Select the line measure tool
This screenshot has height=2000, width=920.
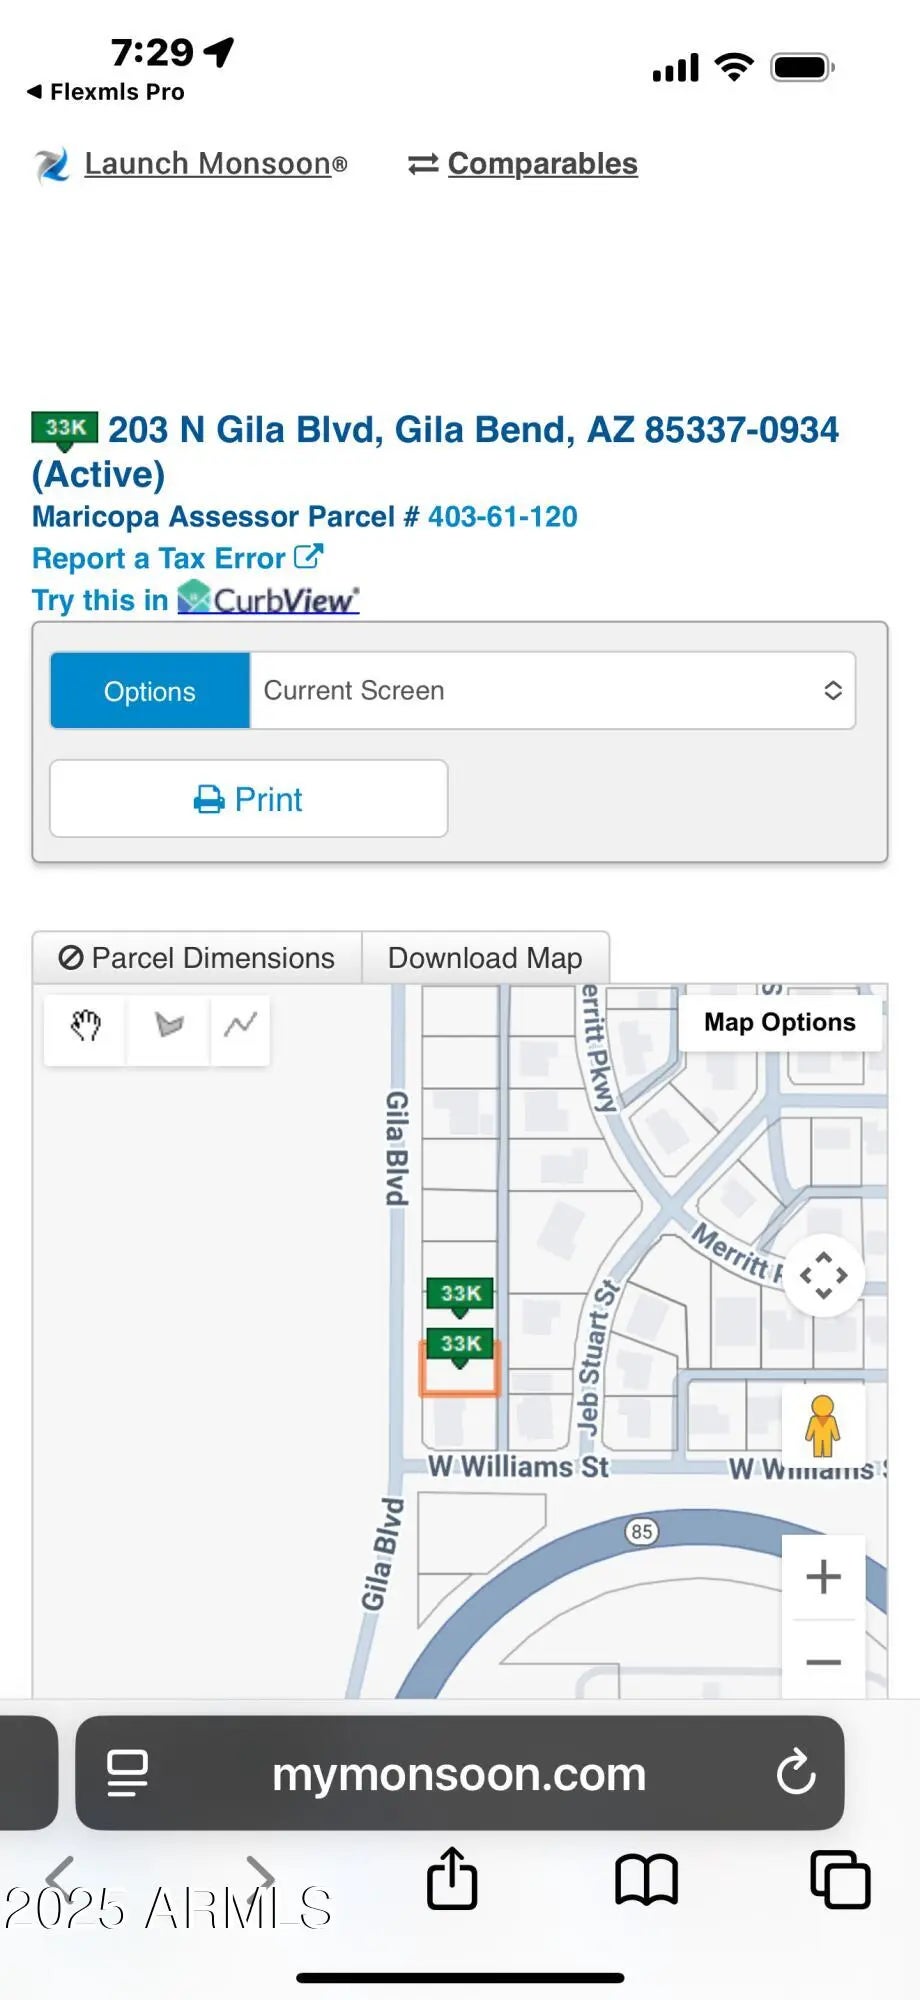[240, 1025]
